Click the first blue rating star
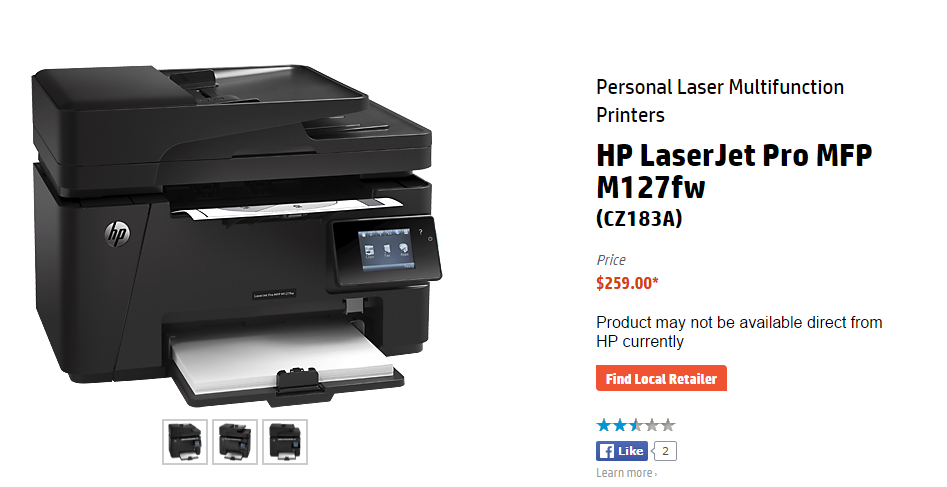 pyautogui.click(x=603, y=425)
